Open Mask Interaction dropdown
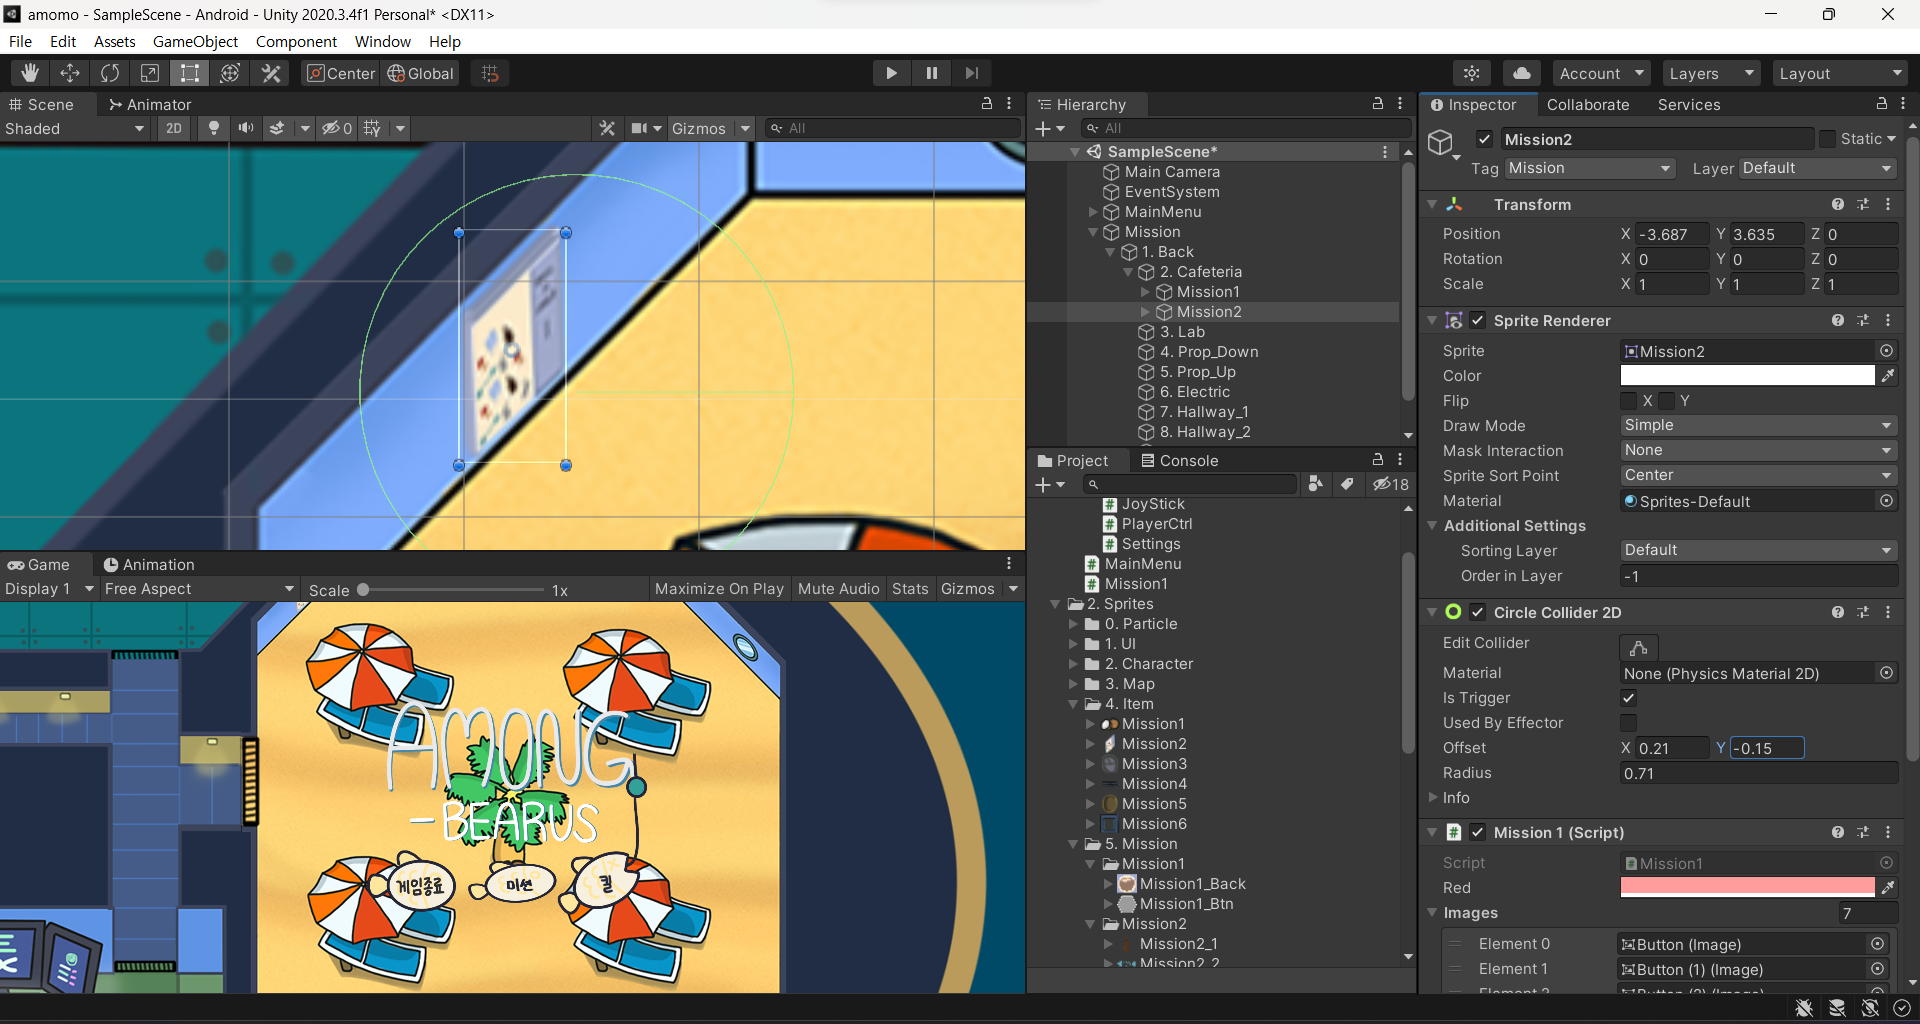The width and height of the screenshot is (1920, 1024). pyautogui.click(x=1758, y=450)
